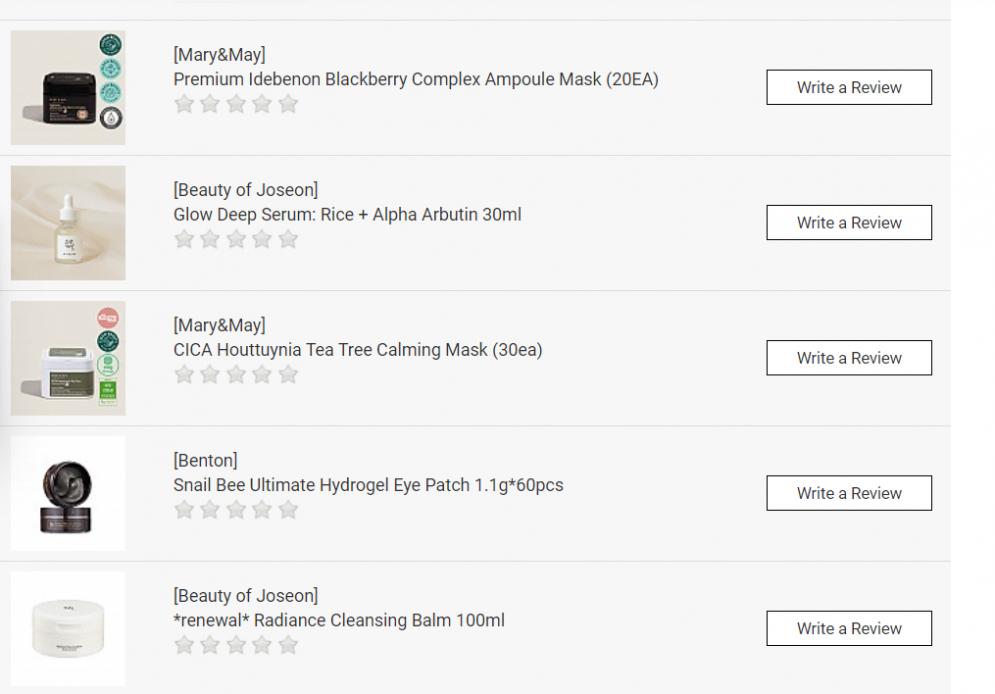Screen dimensions: 995x694
Task: Rate Glow Deep Serum four stars
Action: [262, 239]
